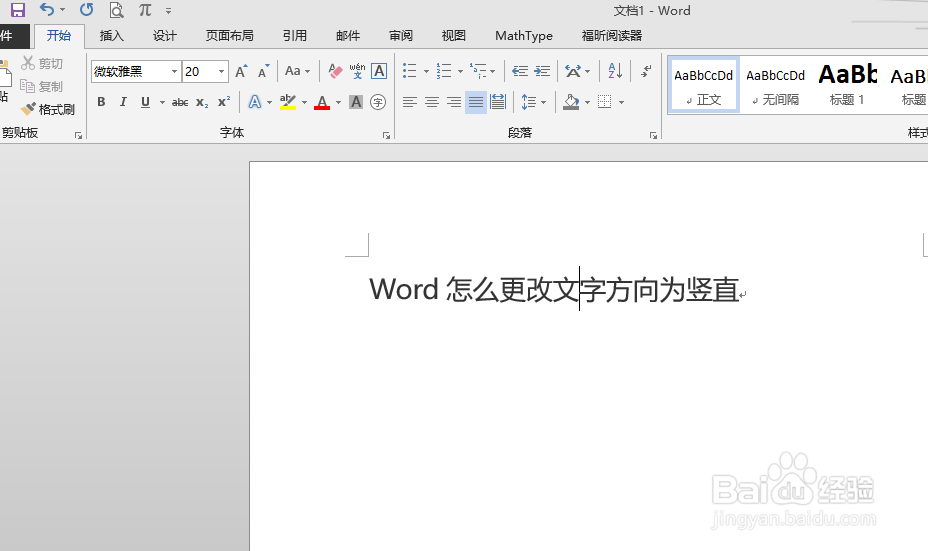Center the text
The image size is (928, 551).
click(x=432, y=102)
